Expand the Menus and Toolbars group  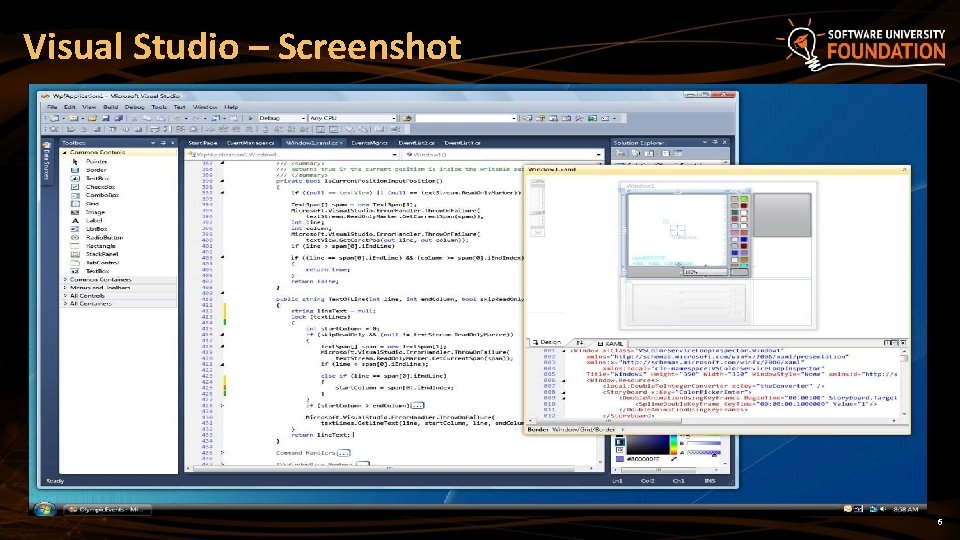[66, 287]
